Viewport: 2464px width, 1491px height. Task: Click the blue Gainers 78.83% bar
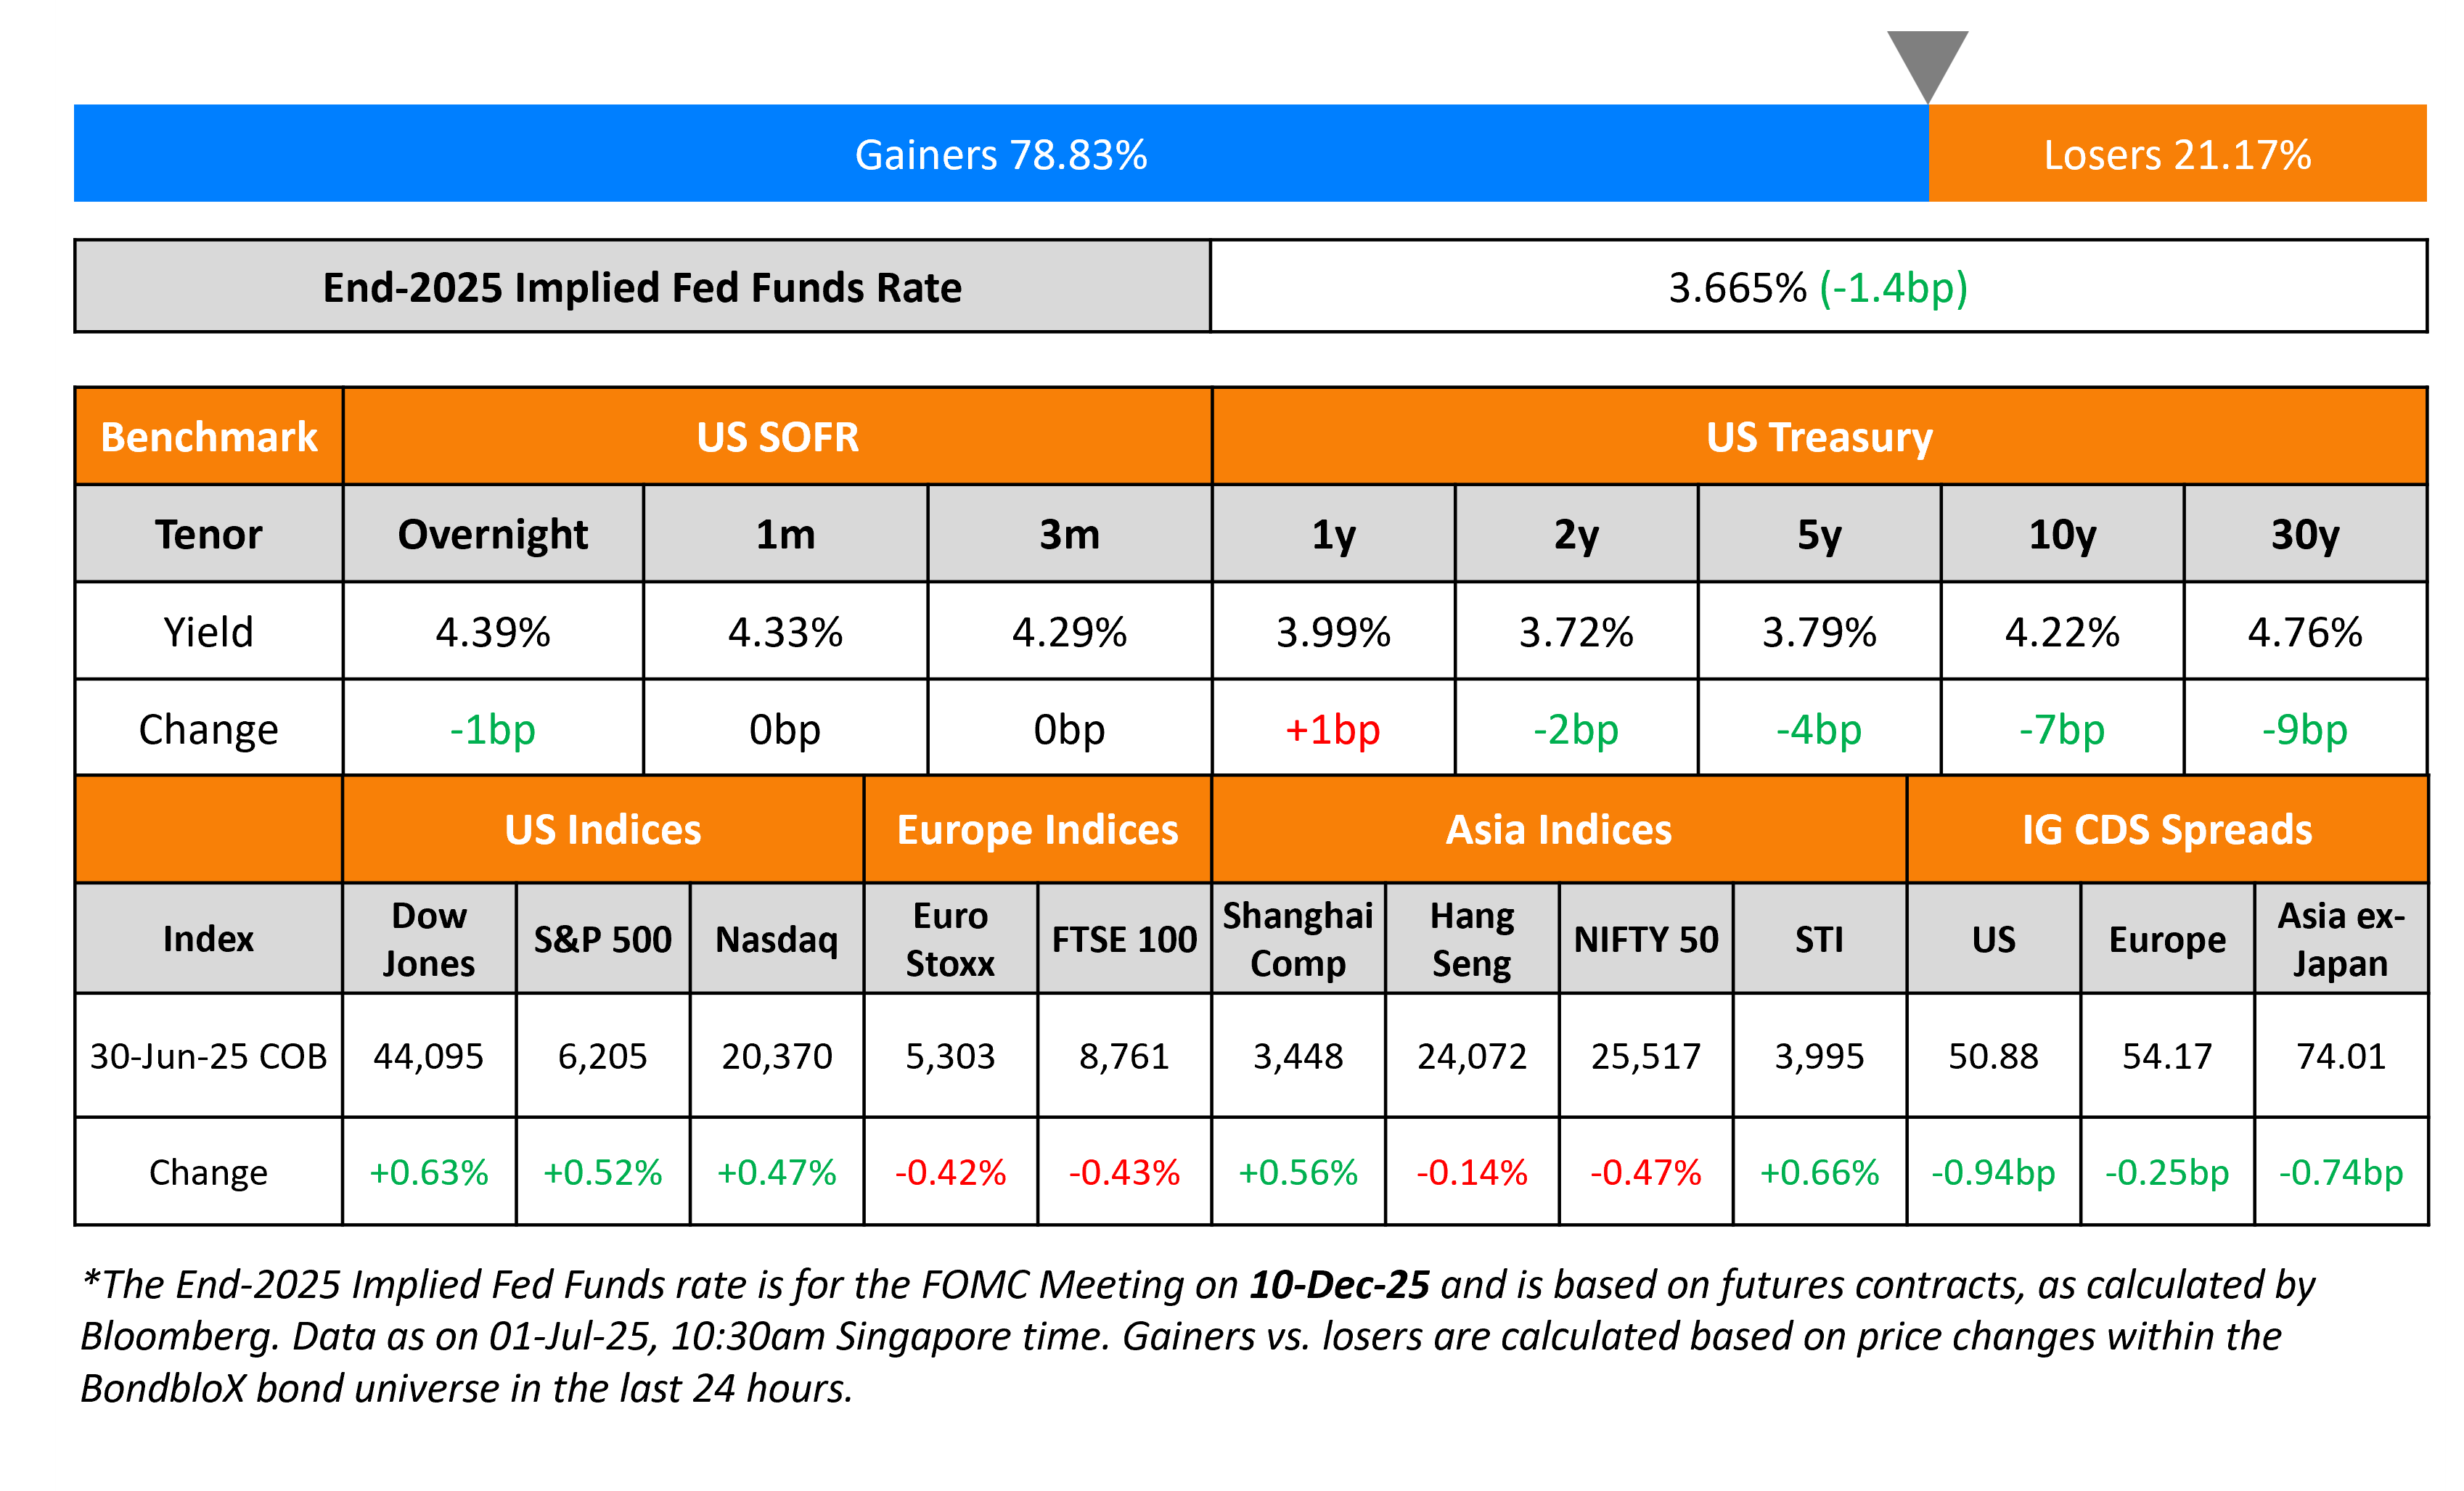click(1000, 154)
